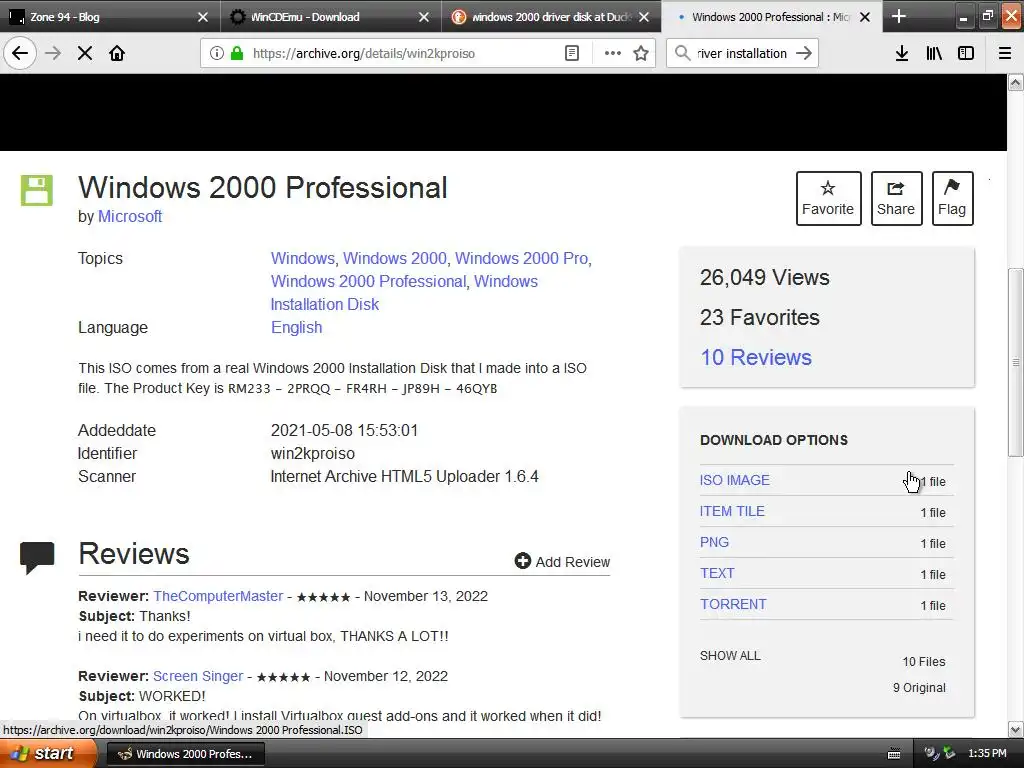
Task: Click the Share button
Action: click(x=896, y=199)
